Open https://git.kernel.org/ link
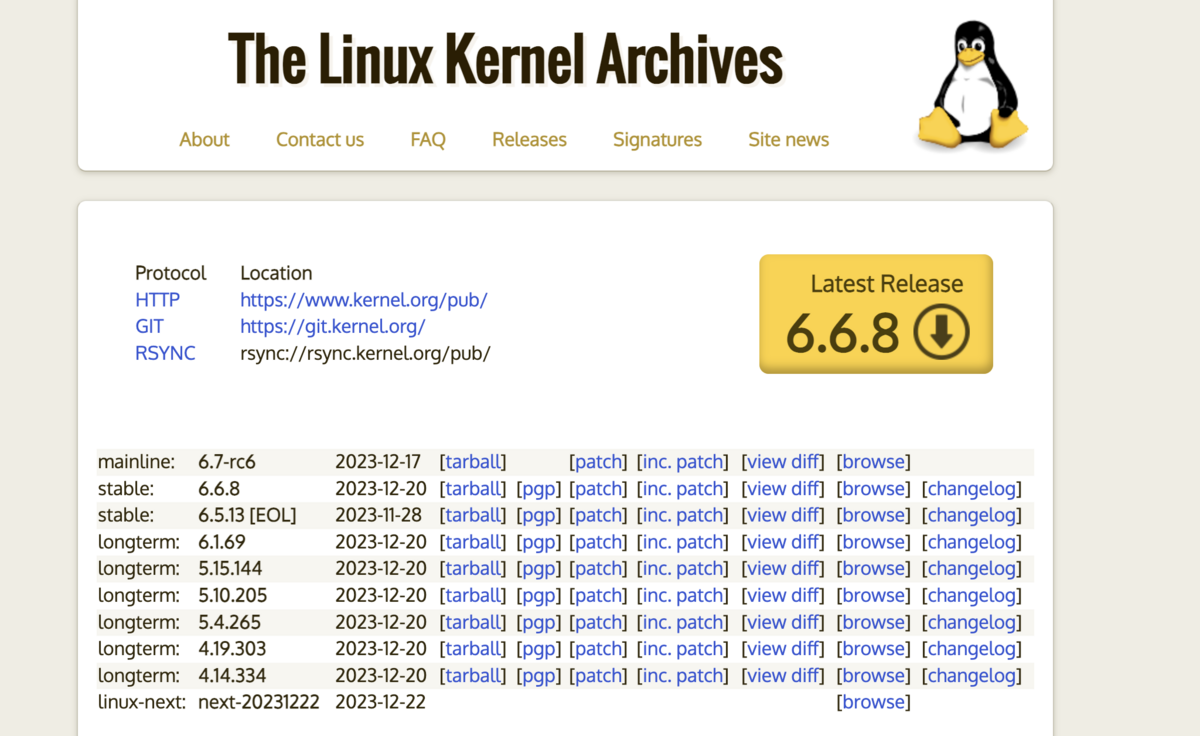The width and height of the screenshot is (1200, 736). 333,326
